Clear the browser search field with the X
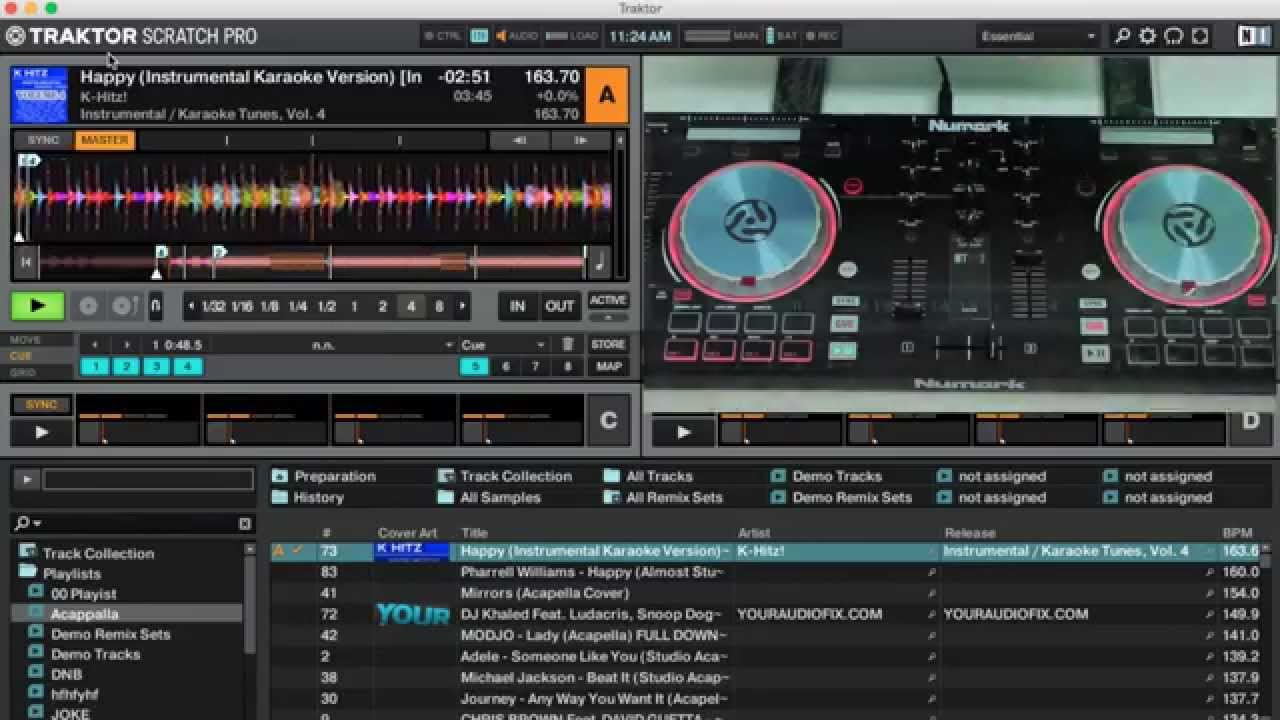 [x=245, y=523]
